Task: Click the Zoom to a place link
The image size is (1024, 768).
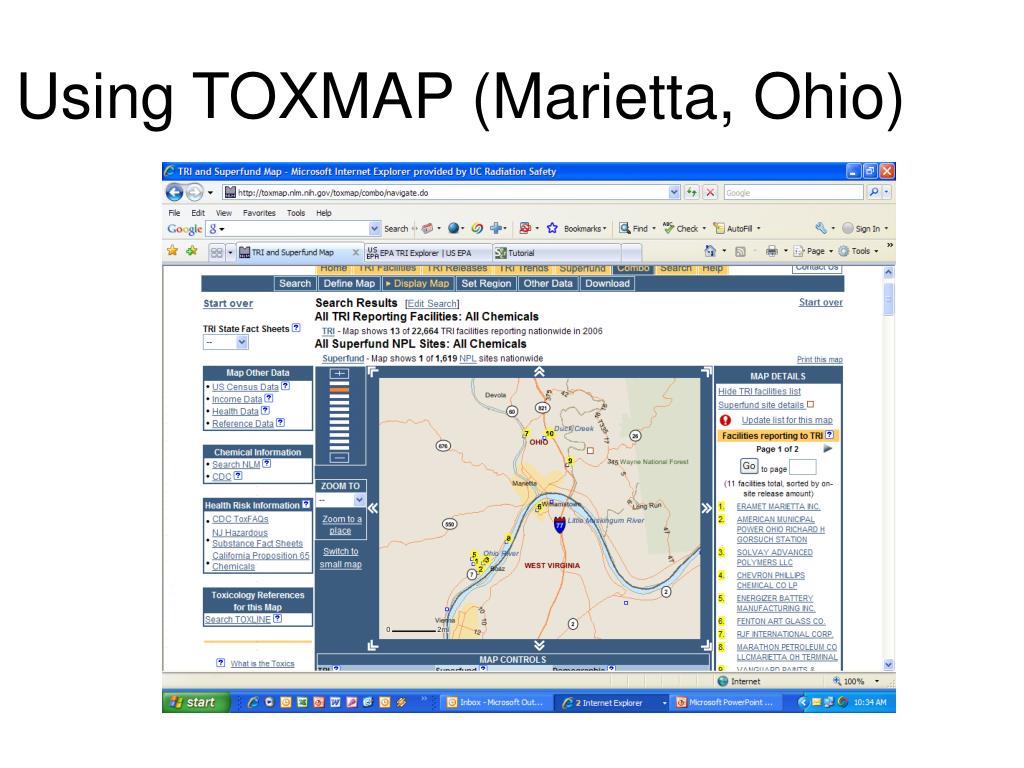Action: click(342, 525)
